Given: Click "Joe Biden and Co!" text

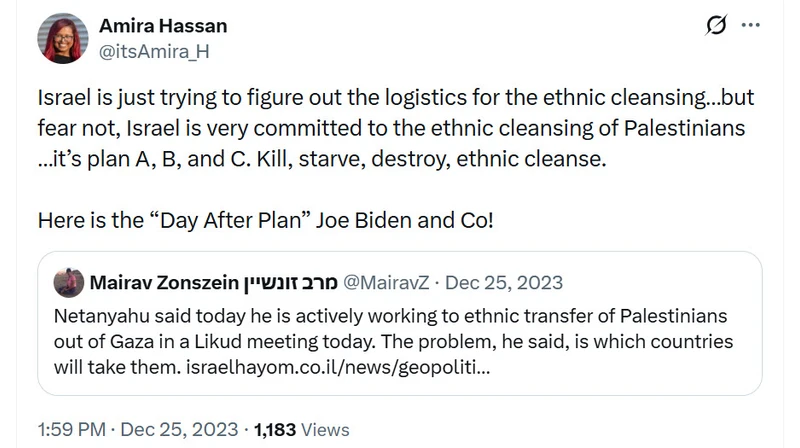Looking at the screenshot, I should (405, 220).
